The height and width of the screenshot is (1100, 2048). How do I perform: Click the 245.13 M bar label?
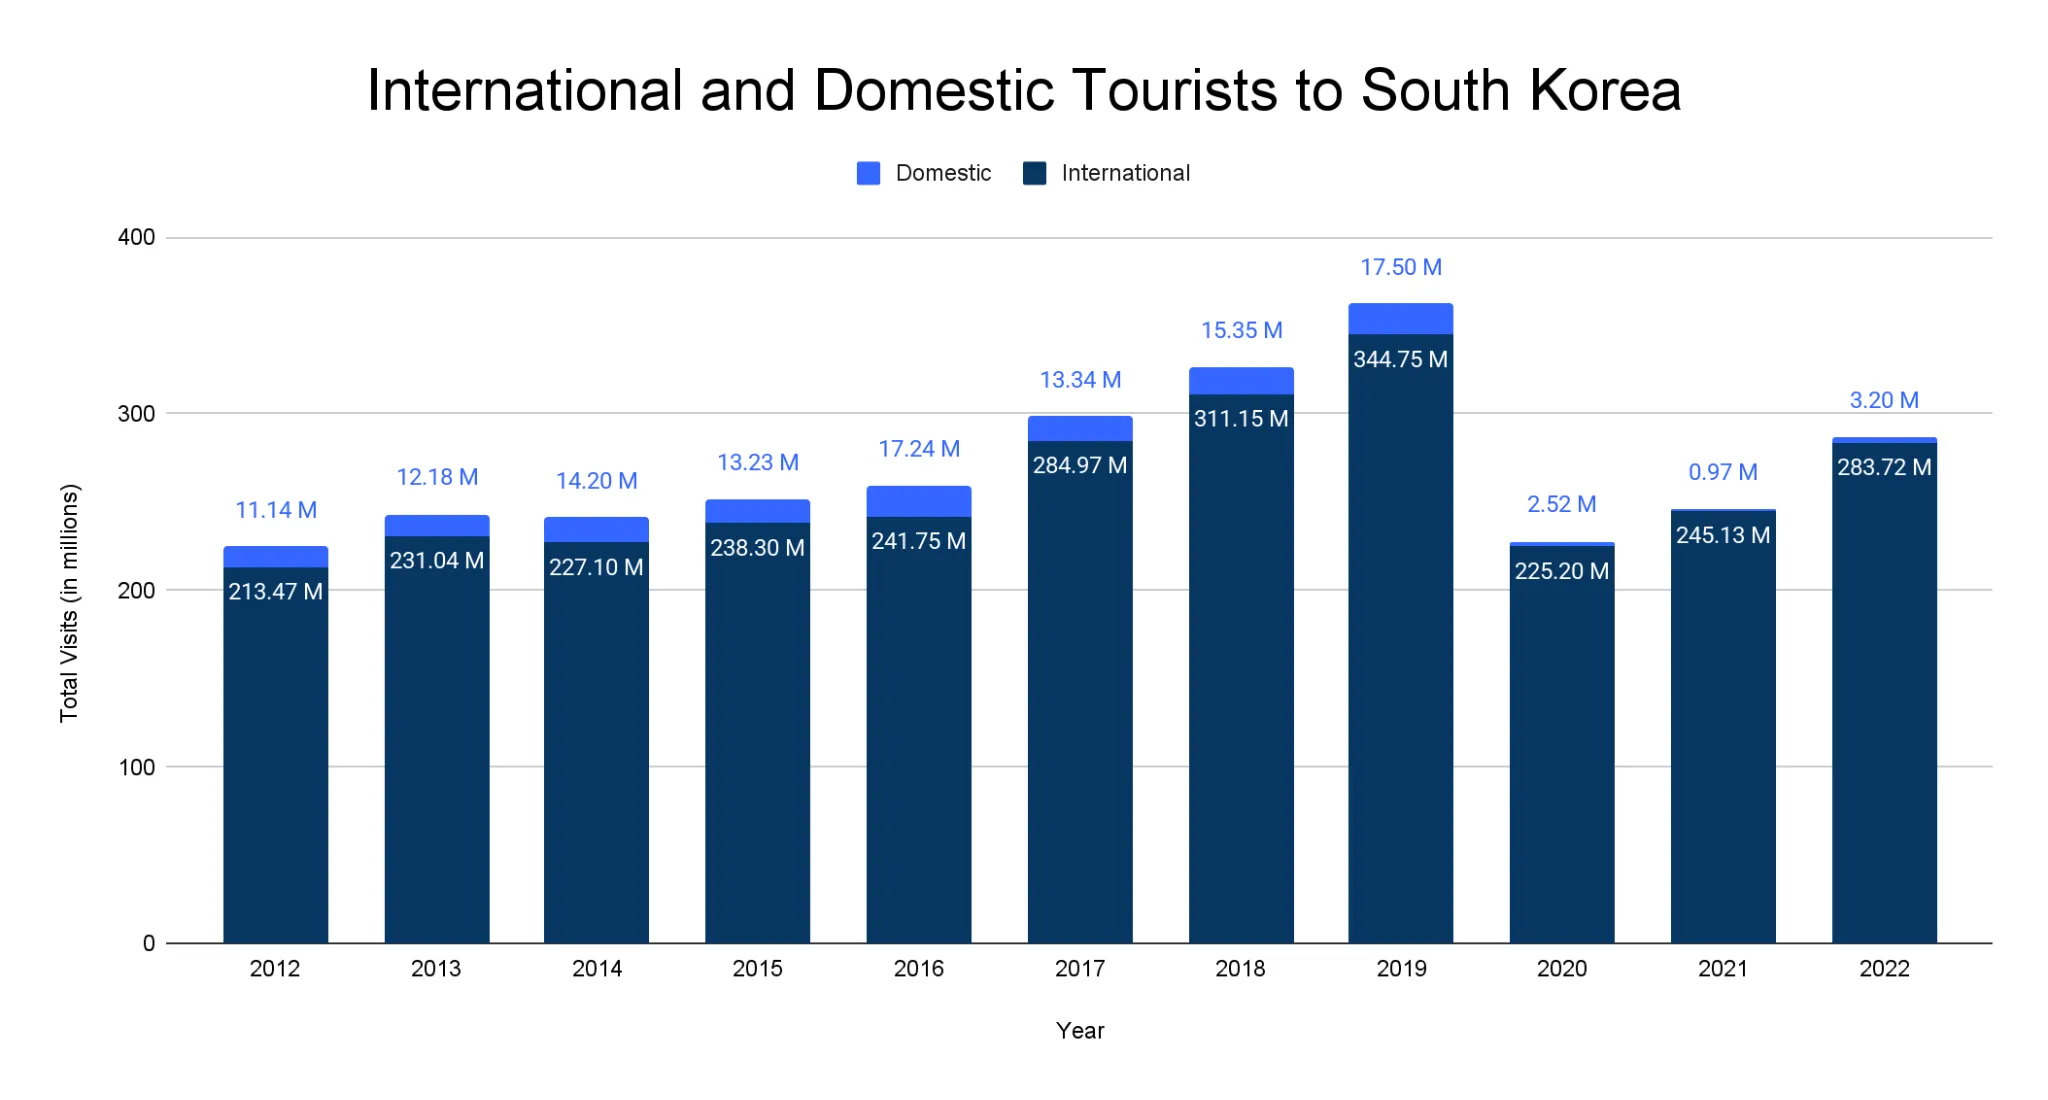tap(1722, 535)
